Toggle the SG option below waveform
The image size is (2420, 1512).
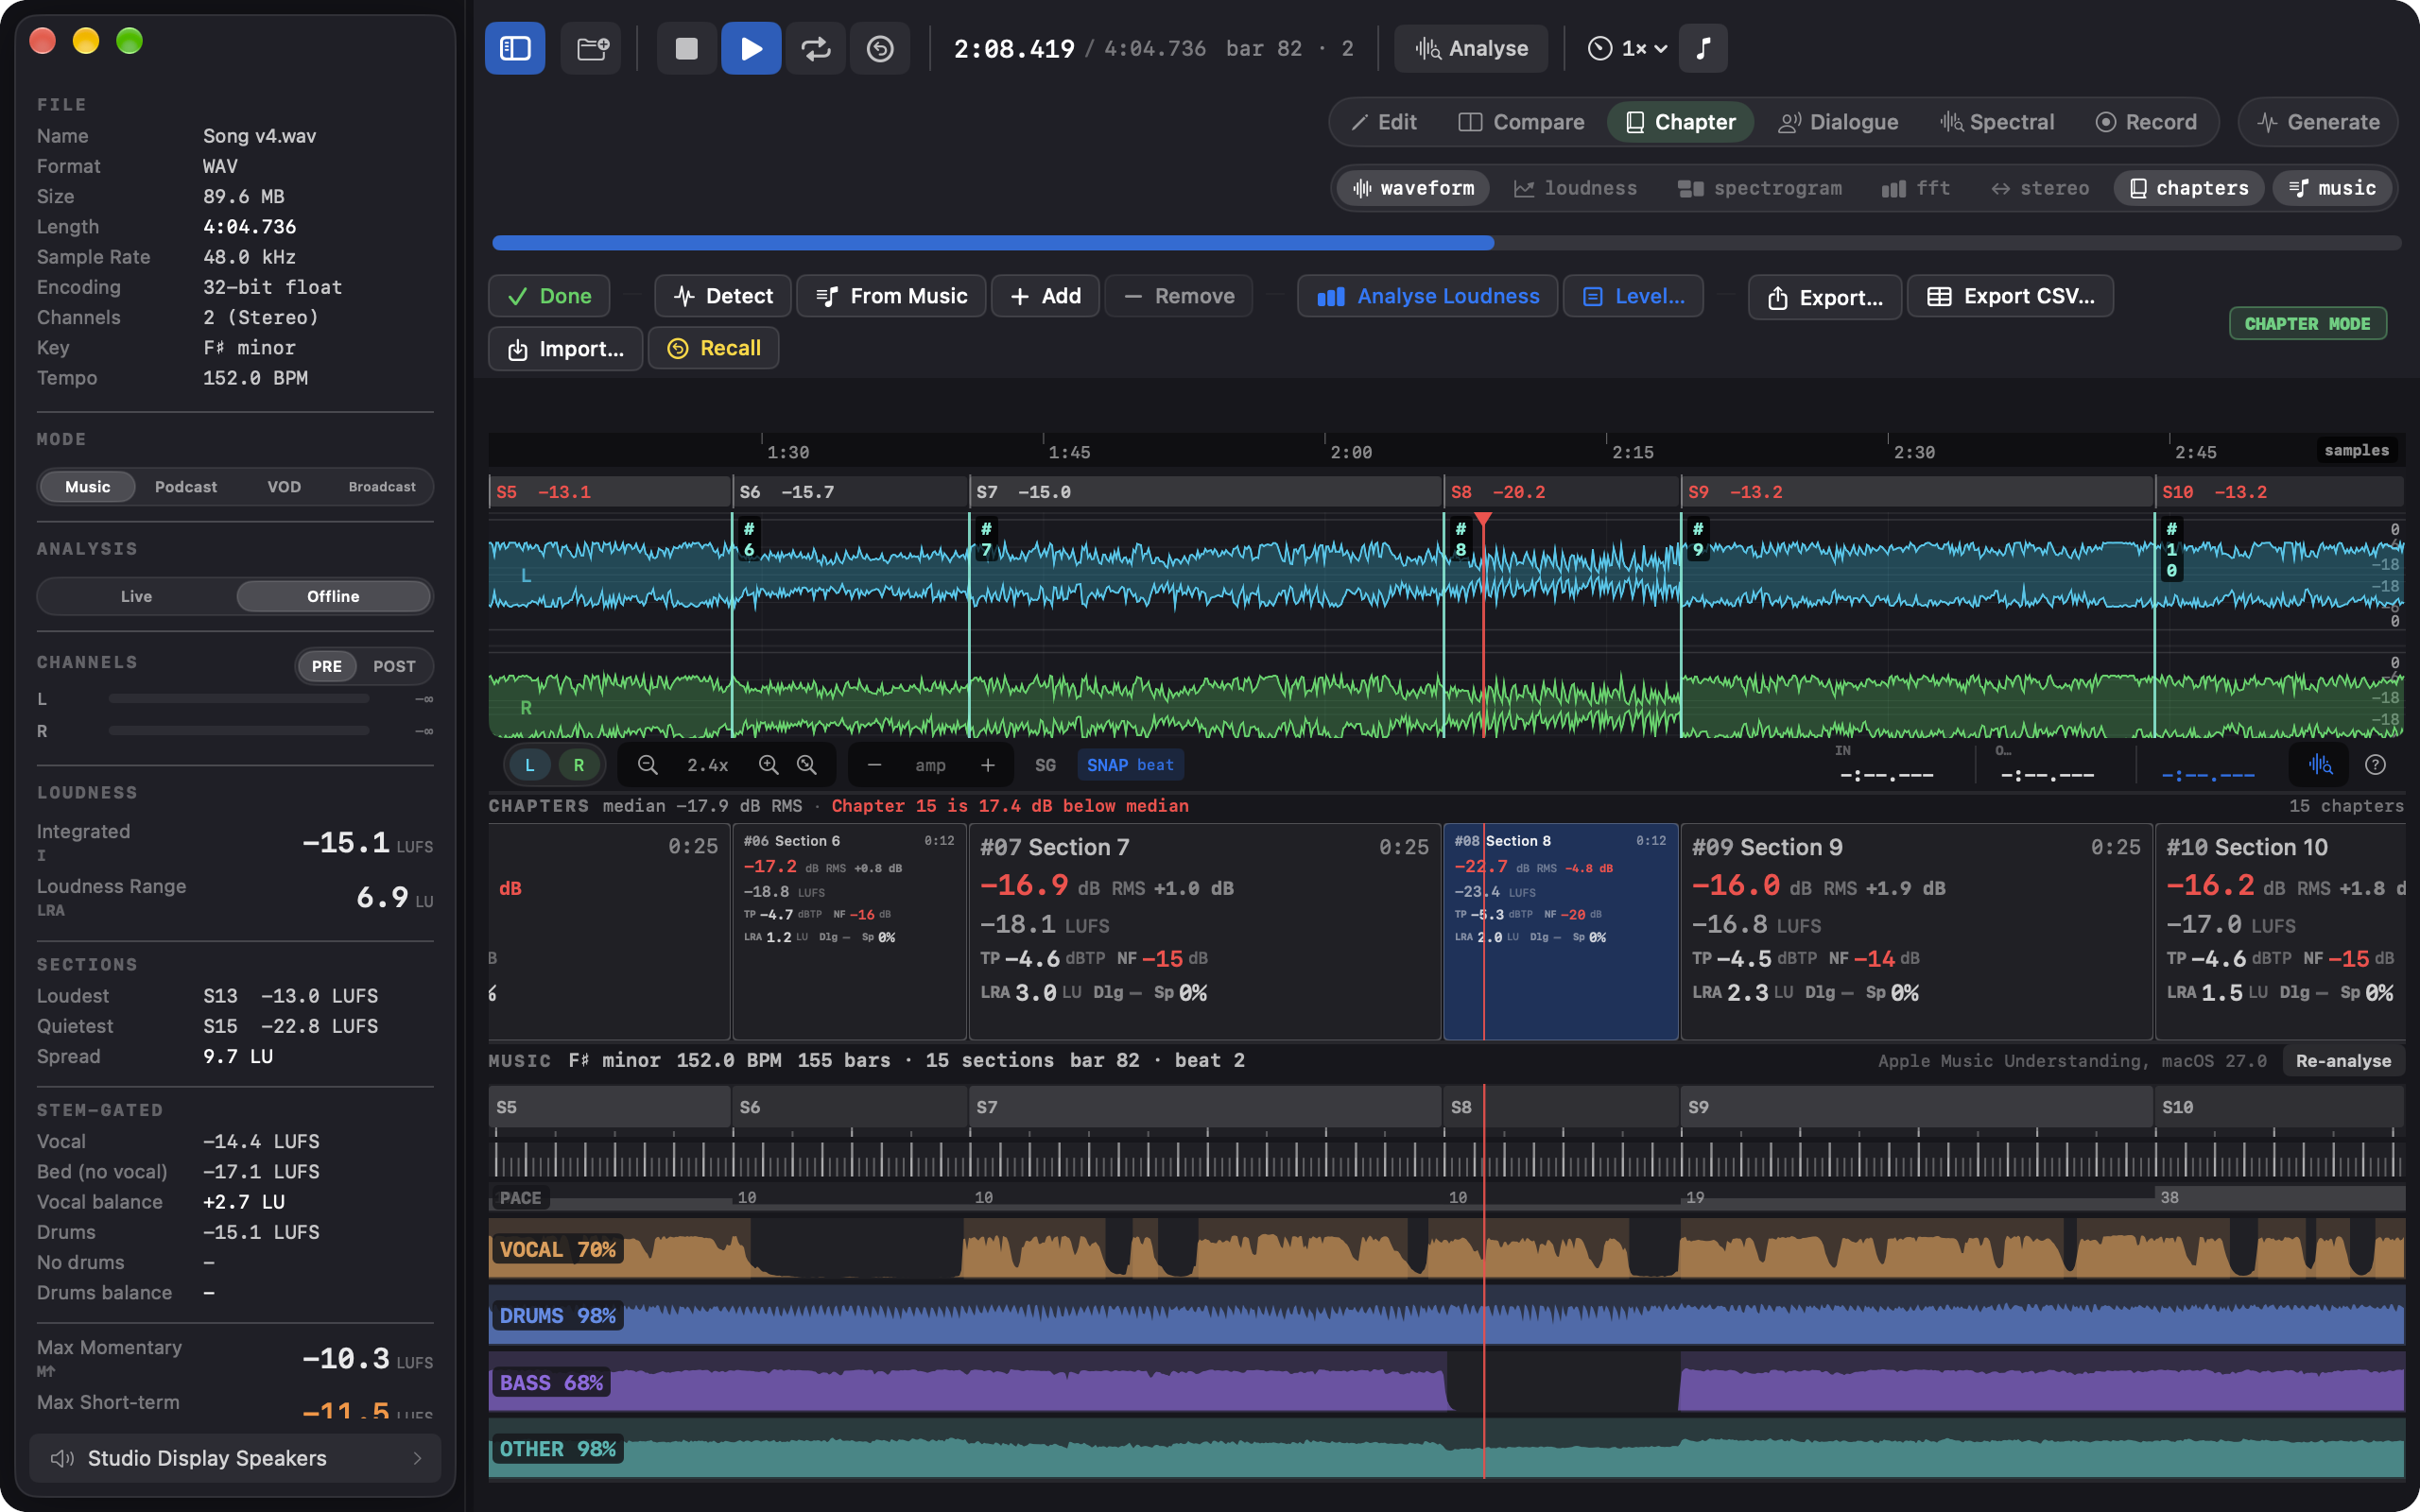1045,765
